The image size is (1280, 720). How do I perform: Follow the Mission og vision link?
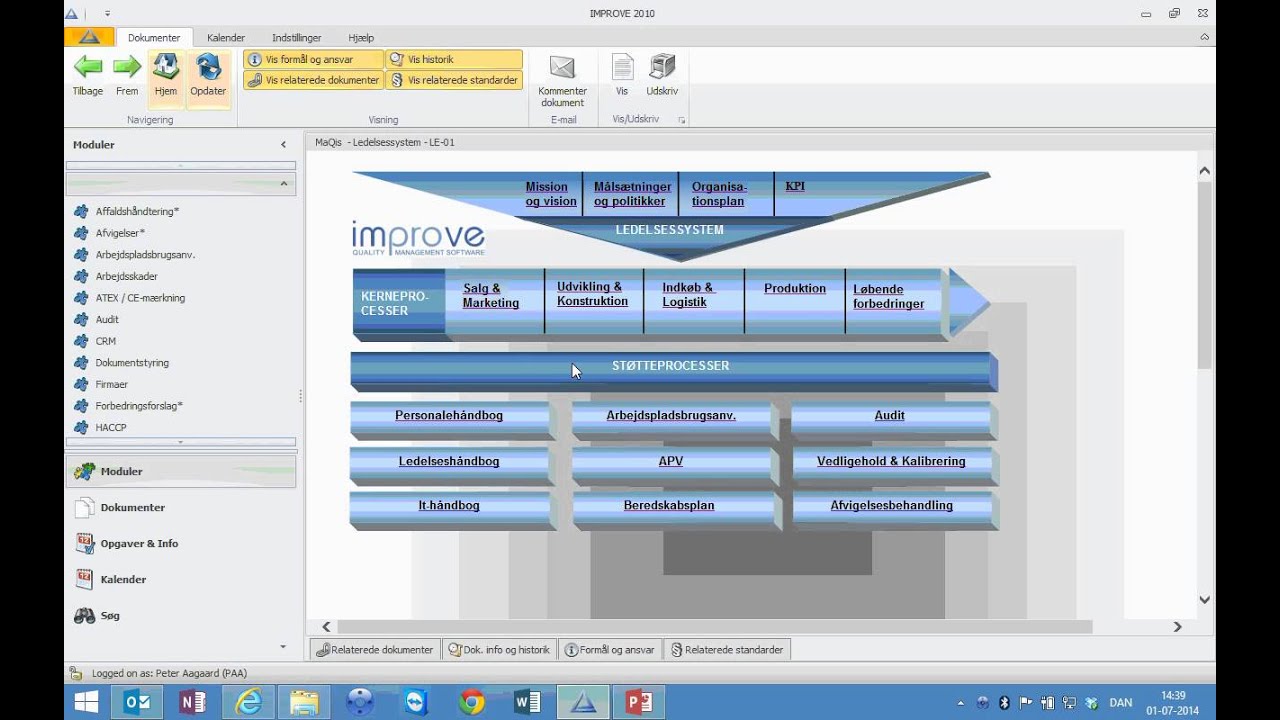click(x=551, y=194)
